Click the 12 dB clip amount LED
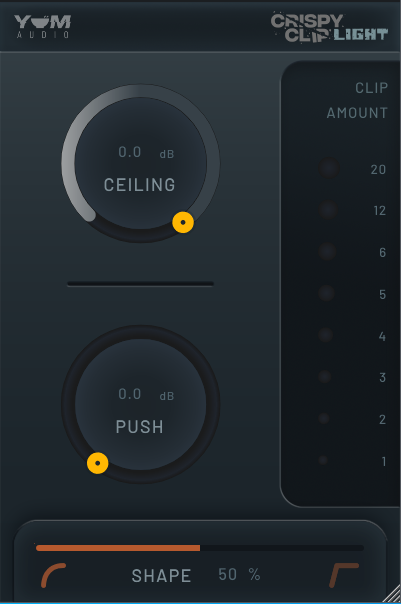Image resolution: width=401 pixels, height=604 pixels. coord(328,210)
